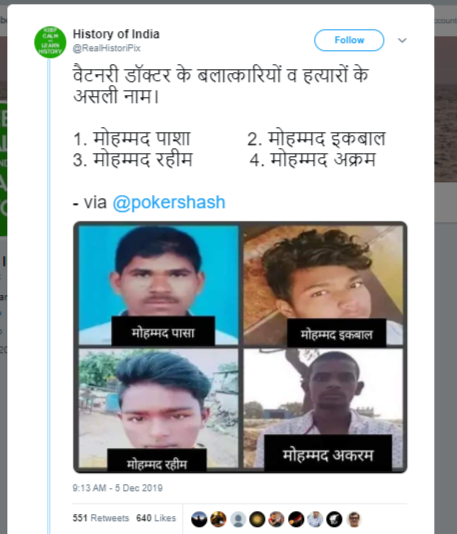Expand the tweet options chevron menu
The height and width of the screenshot is (534, 457).
click(402, 41)
